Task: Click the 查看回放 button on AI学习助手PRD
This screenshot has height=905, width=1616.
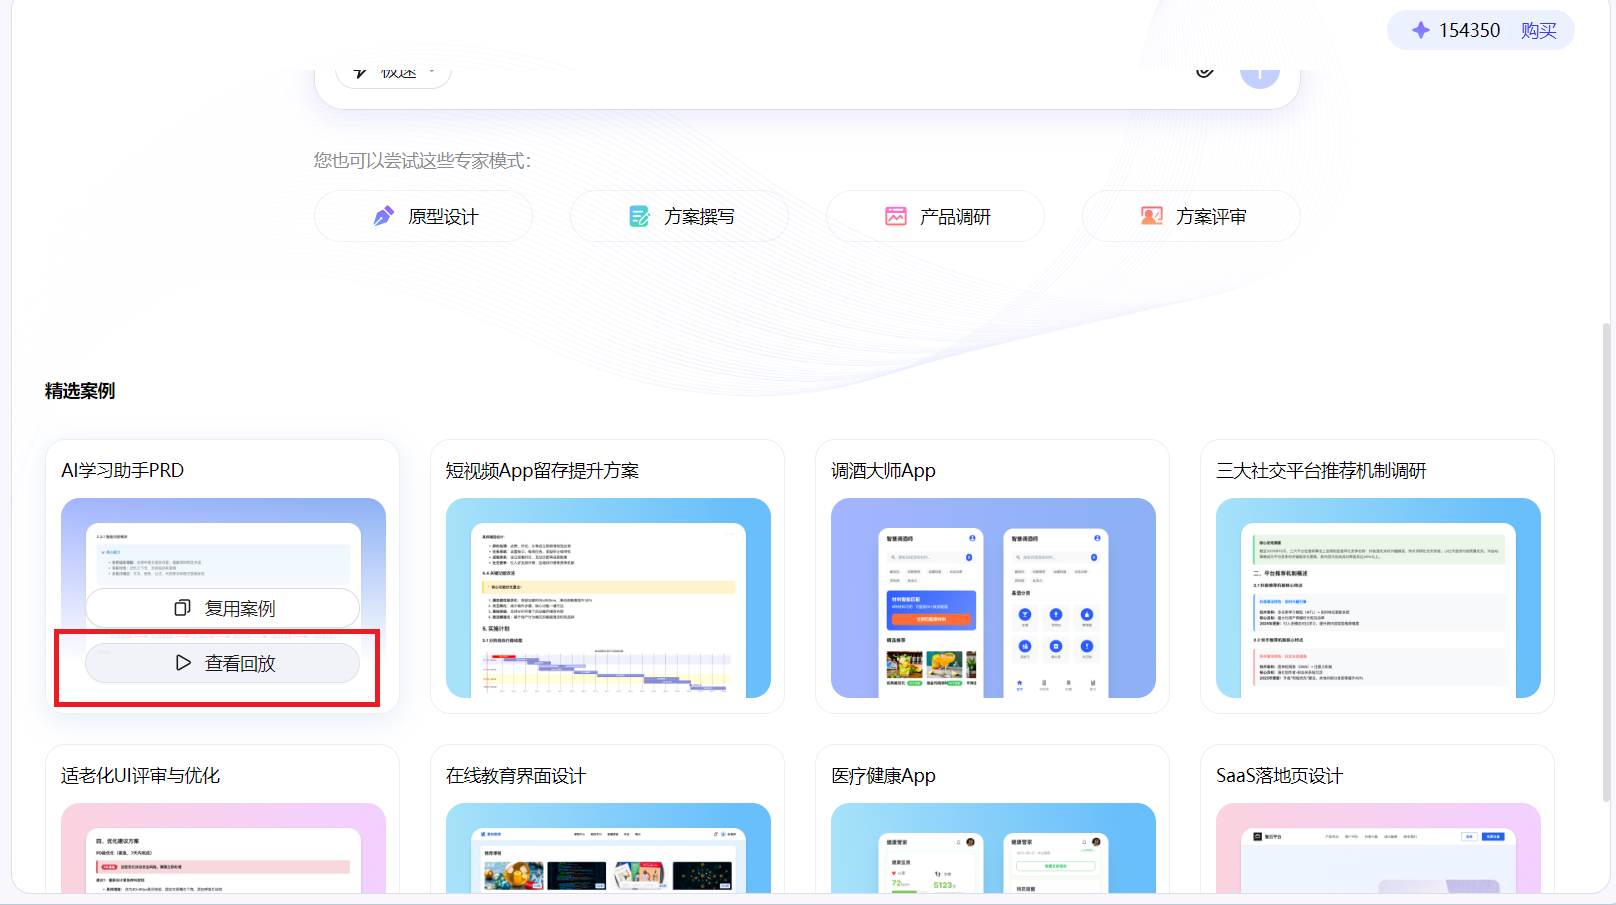Action: [x=223, y=663]
